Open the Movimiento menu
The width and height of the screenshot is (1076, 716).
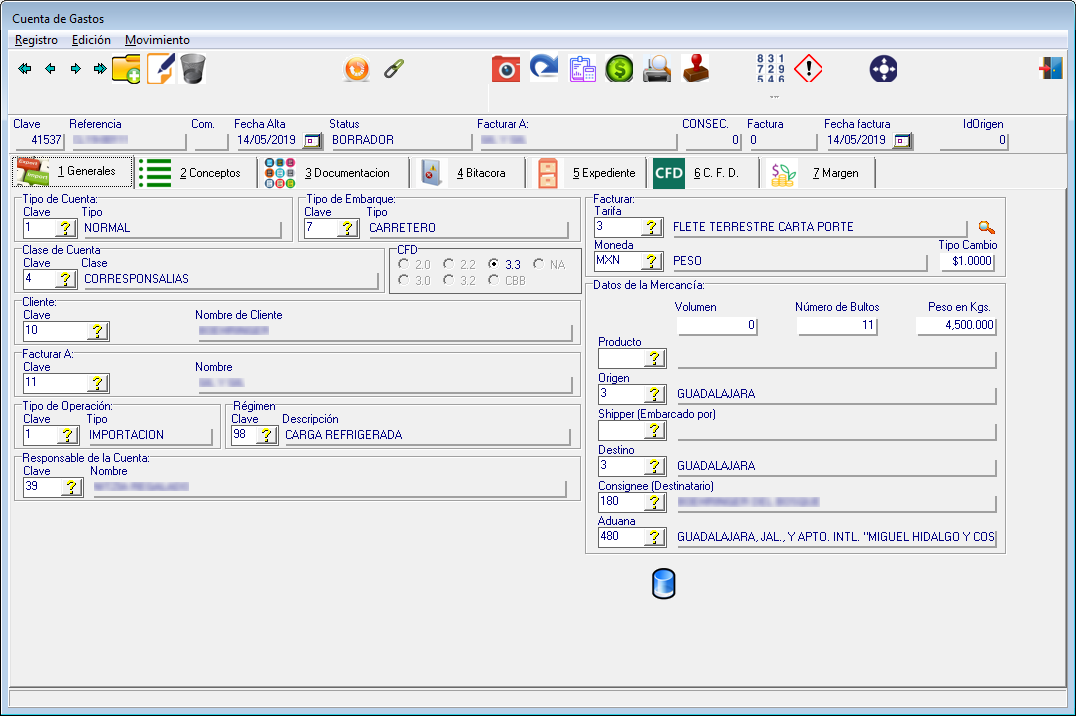tap(157, 40)
